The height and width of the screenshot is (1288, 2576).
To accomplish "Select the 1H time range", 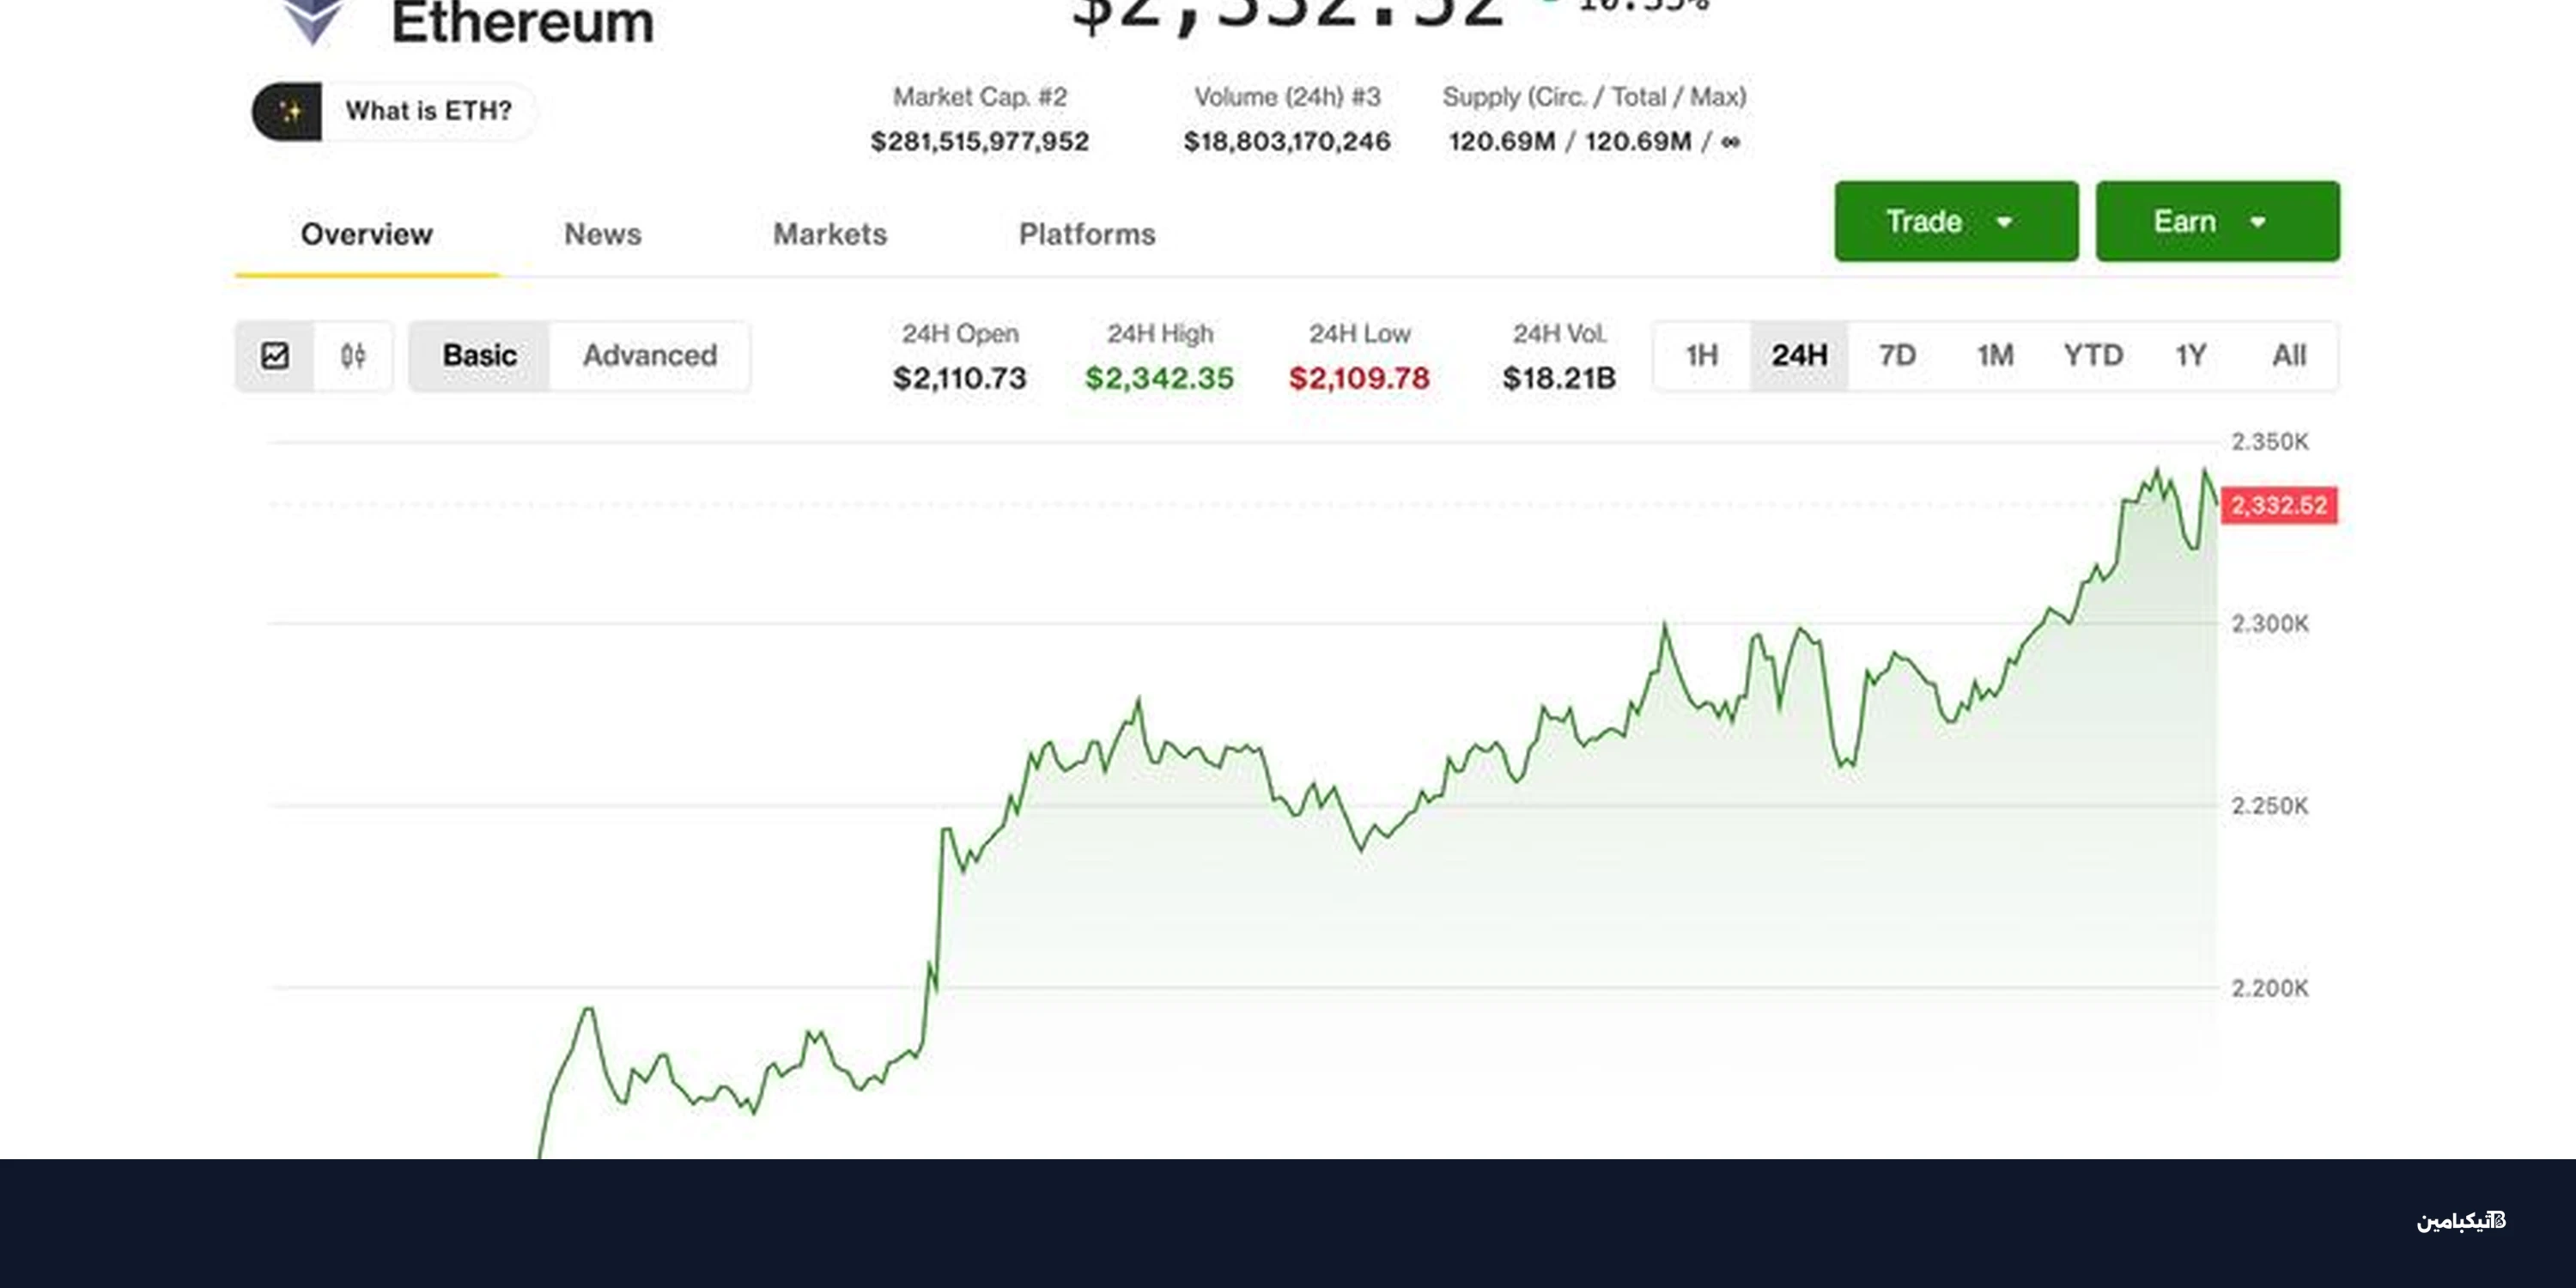I will (1700, 355).
